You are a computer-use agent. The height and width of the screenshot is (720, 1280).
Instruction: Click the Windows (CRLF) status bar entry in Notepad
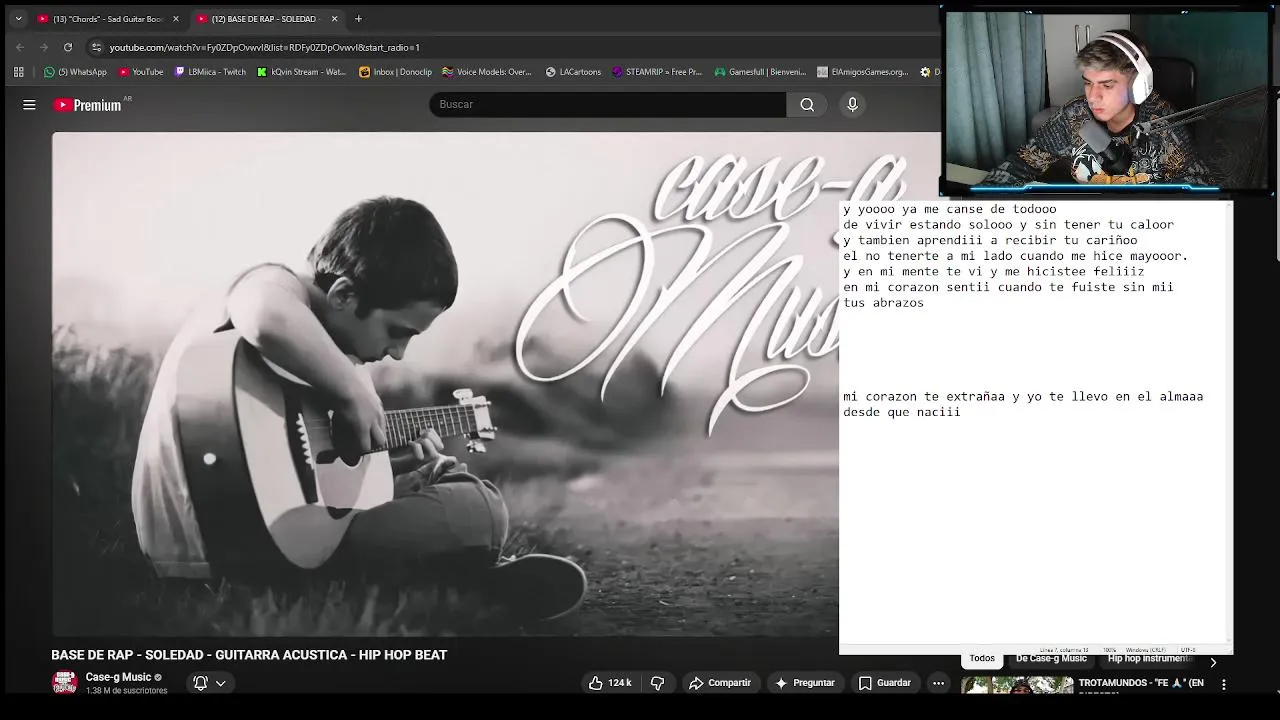(1145, 650)
